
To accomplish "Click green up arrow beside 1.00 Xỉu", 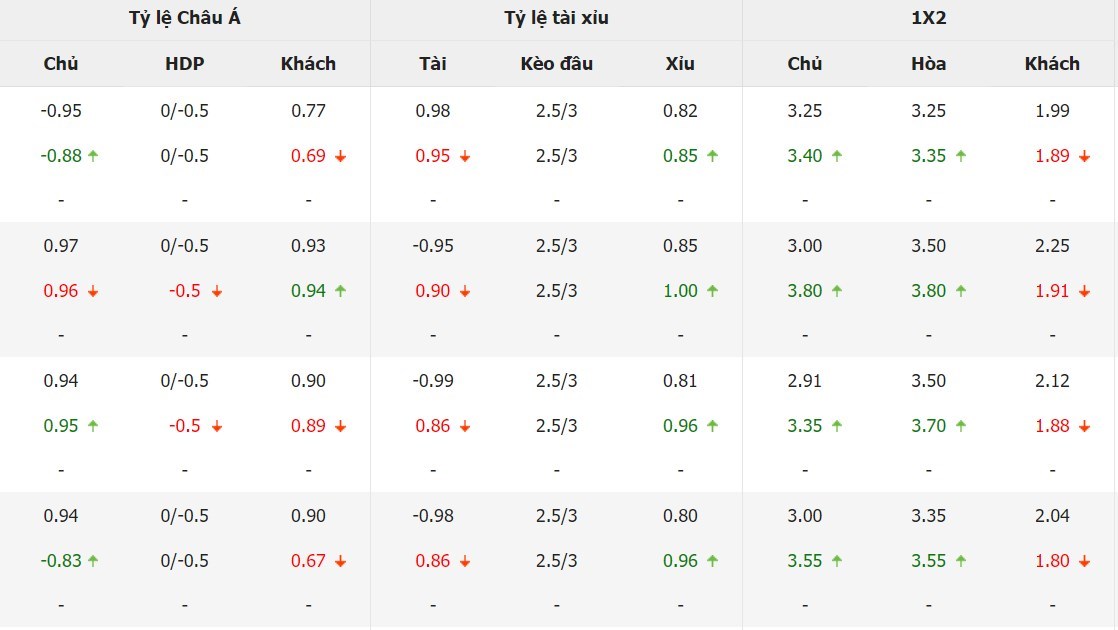I will 712,291.
